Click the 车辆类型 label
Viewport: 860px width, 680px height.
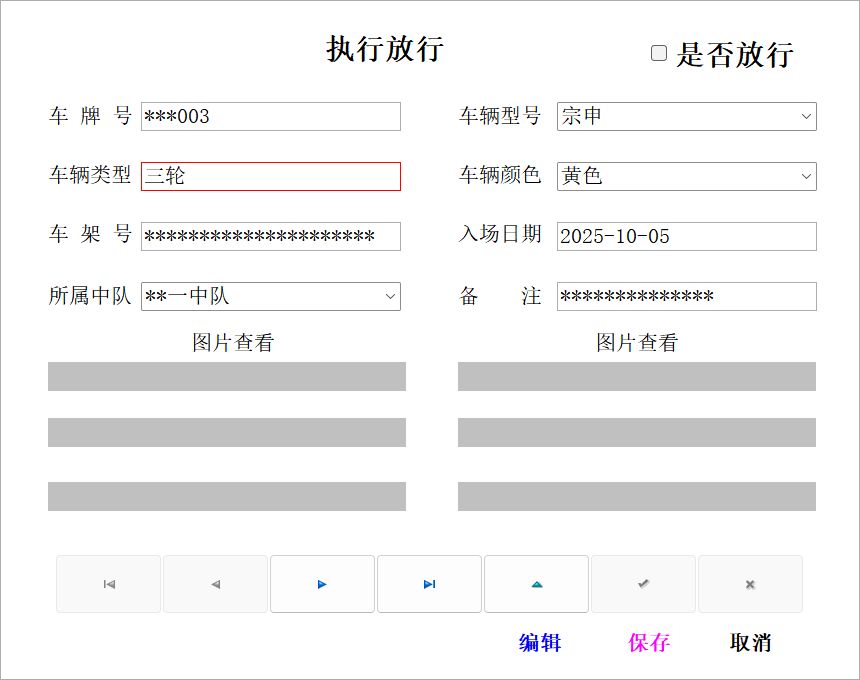tap(90, 175)
